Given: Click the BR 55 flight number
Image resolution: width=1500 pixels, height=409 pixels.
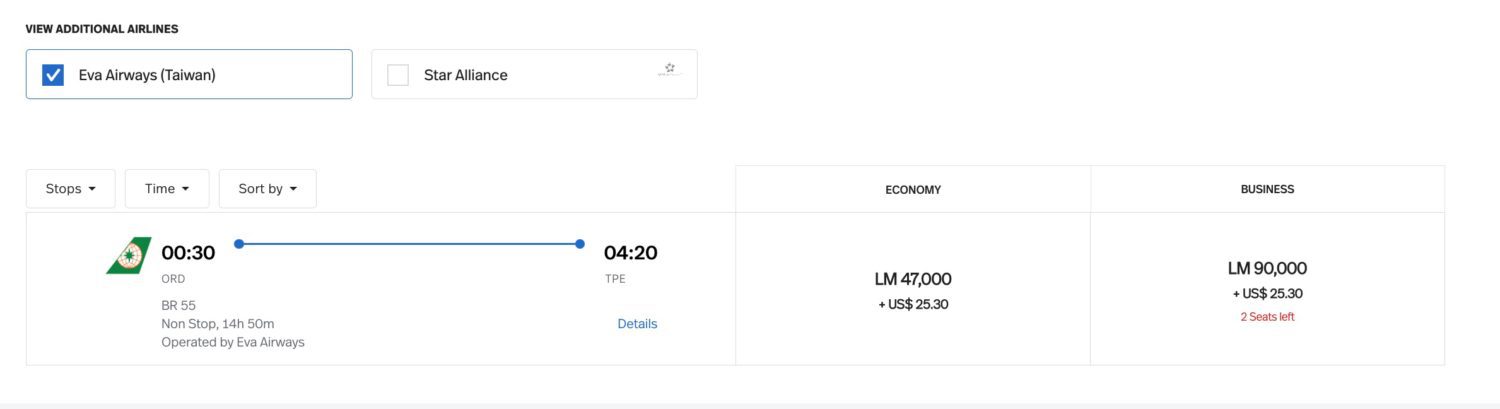Looking at the screenshot, I should [x=178, y=306].
